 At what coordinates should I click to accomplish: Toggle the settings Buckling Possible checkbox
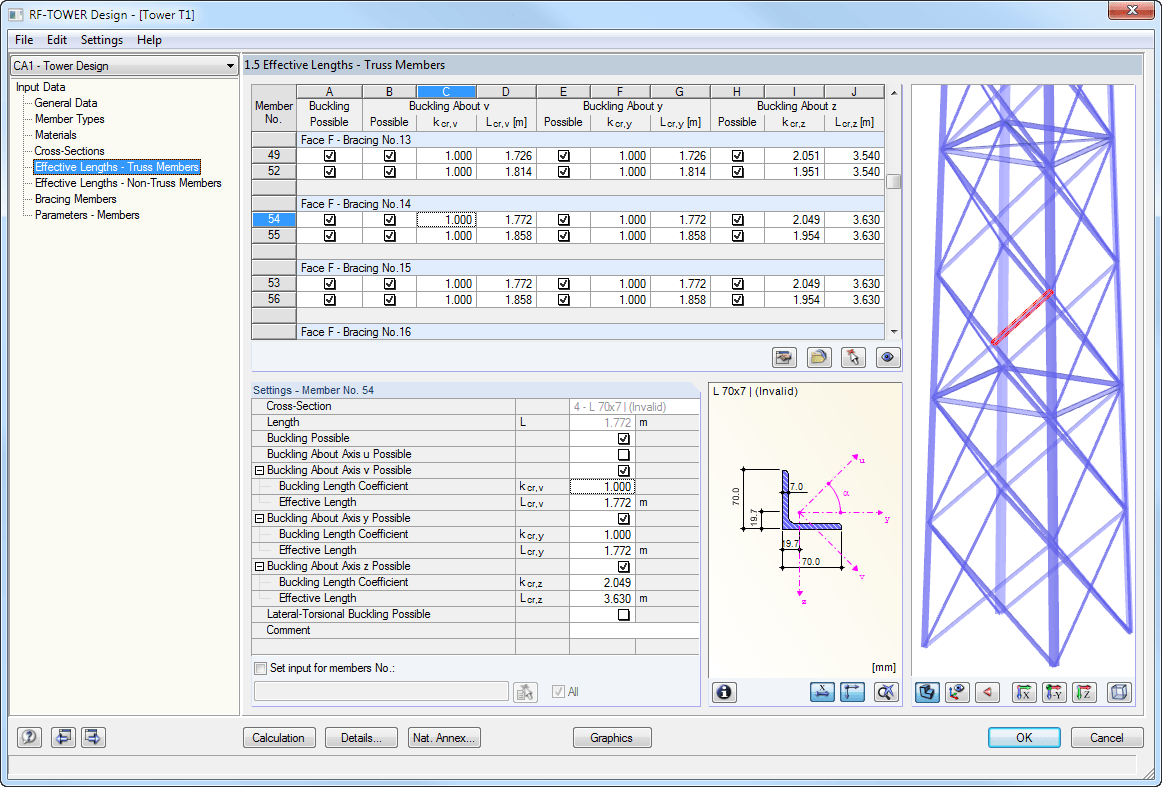(624, 439)
